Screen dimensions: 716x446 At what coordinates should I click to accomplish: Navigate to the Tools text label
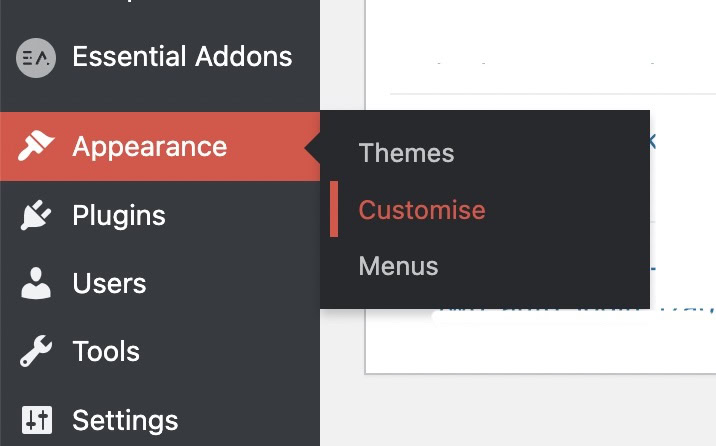tap(106, 352)
